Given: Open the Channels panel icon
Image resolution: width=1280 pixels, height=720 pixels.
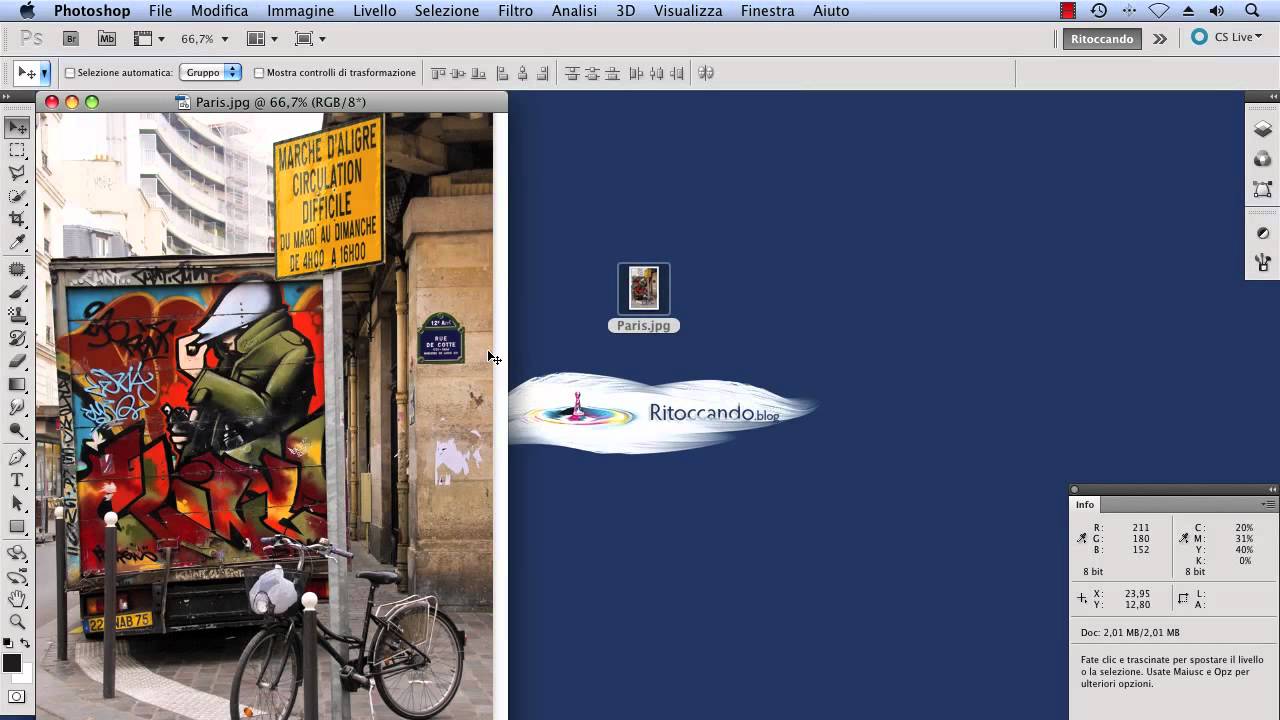Looking at the screenshot, I should 1262,159.
